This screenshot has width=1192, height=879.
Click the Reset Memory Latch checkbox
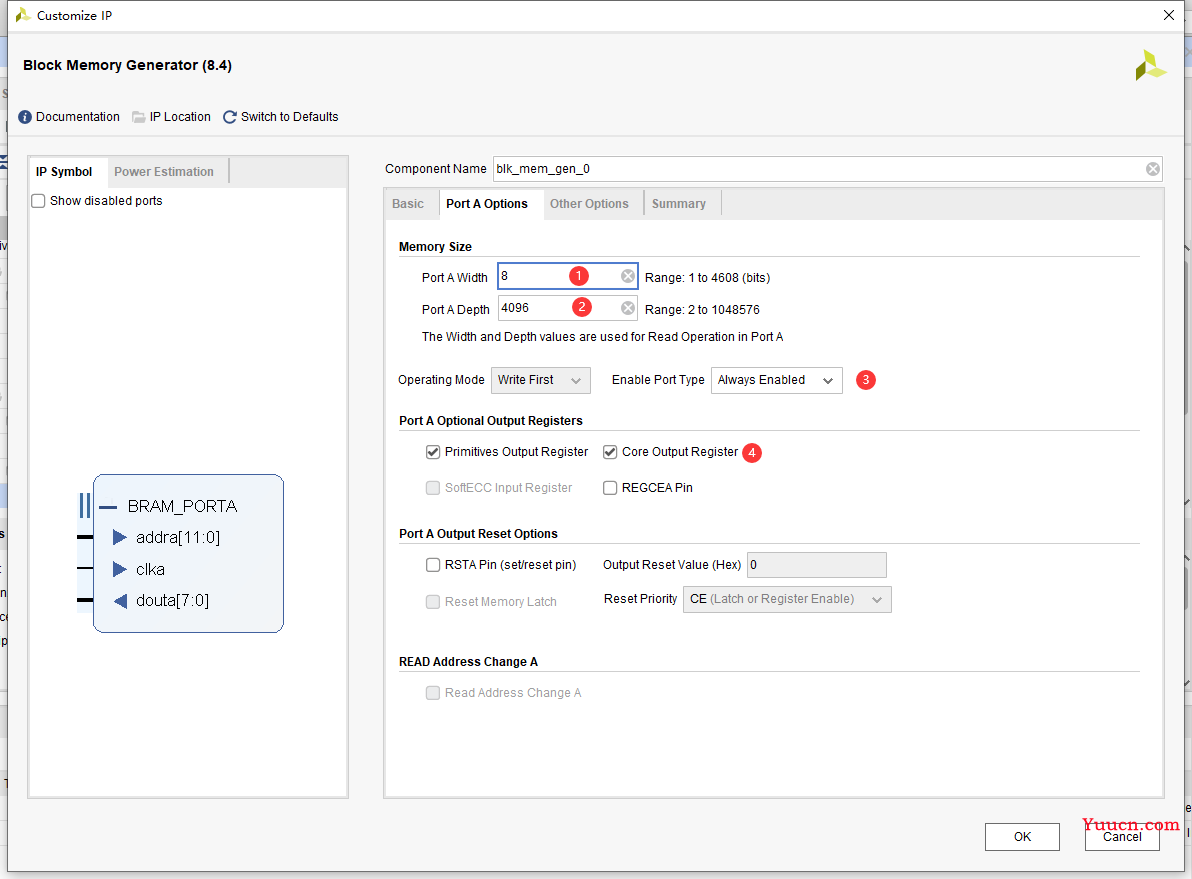433,602
